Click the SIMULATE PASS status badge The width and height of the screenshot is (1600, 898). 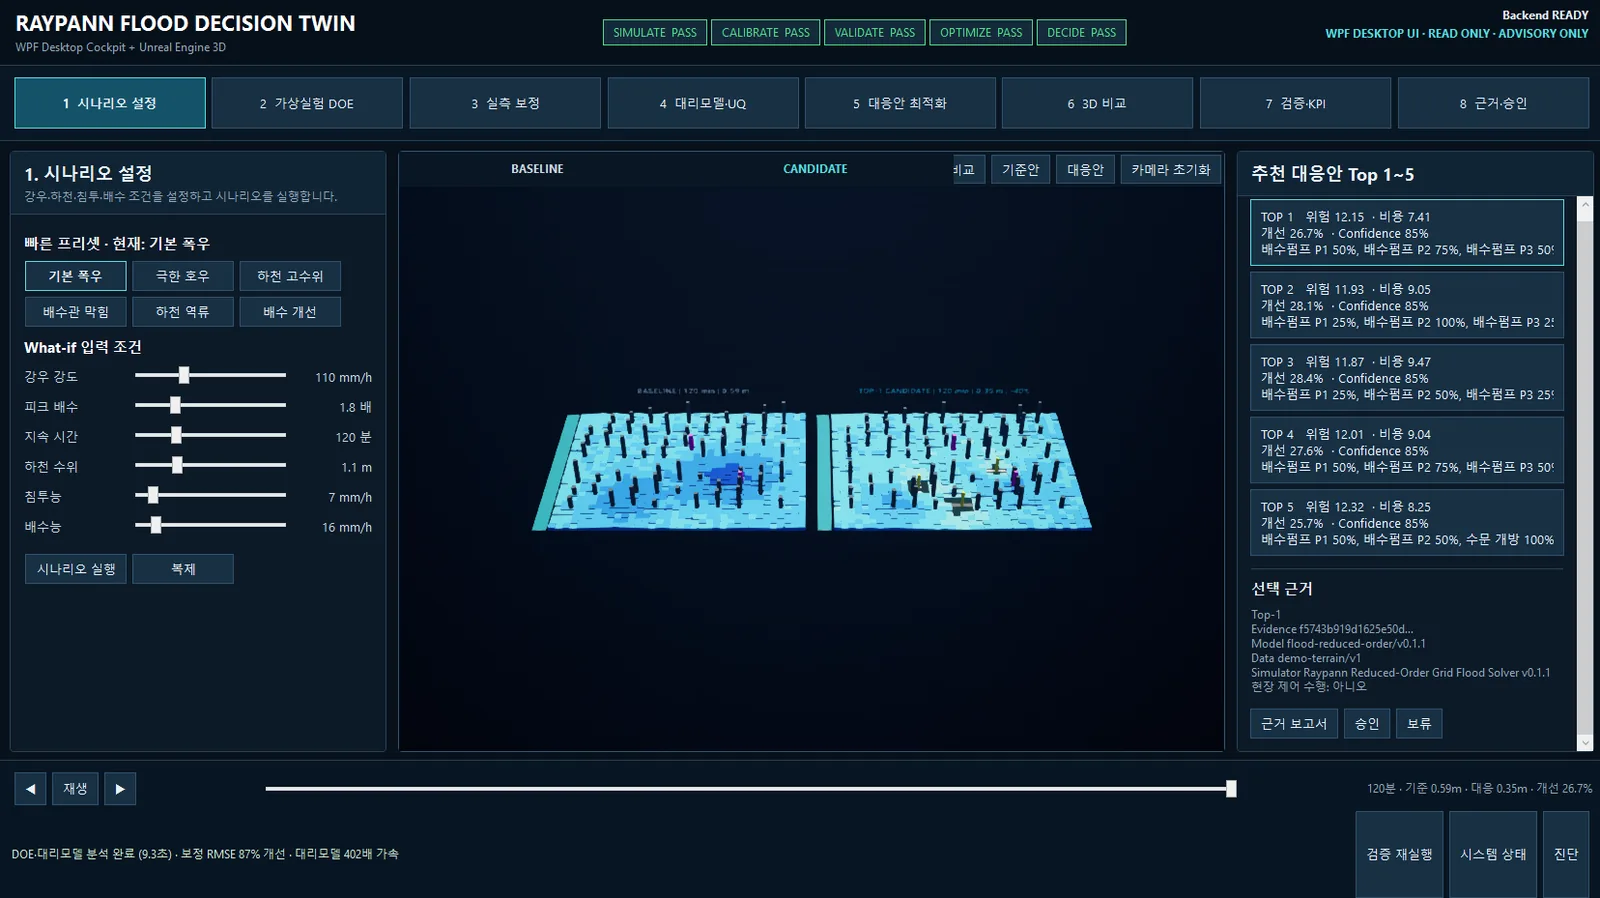click(655, 33)
